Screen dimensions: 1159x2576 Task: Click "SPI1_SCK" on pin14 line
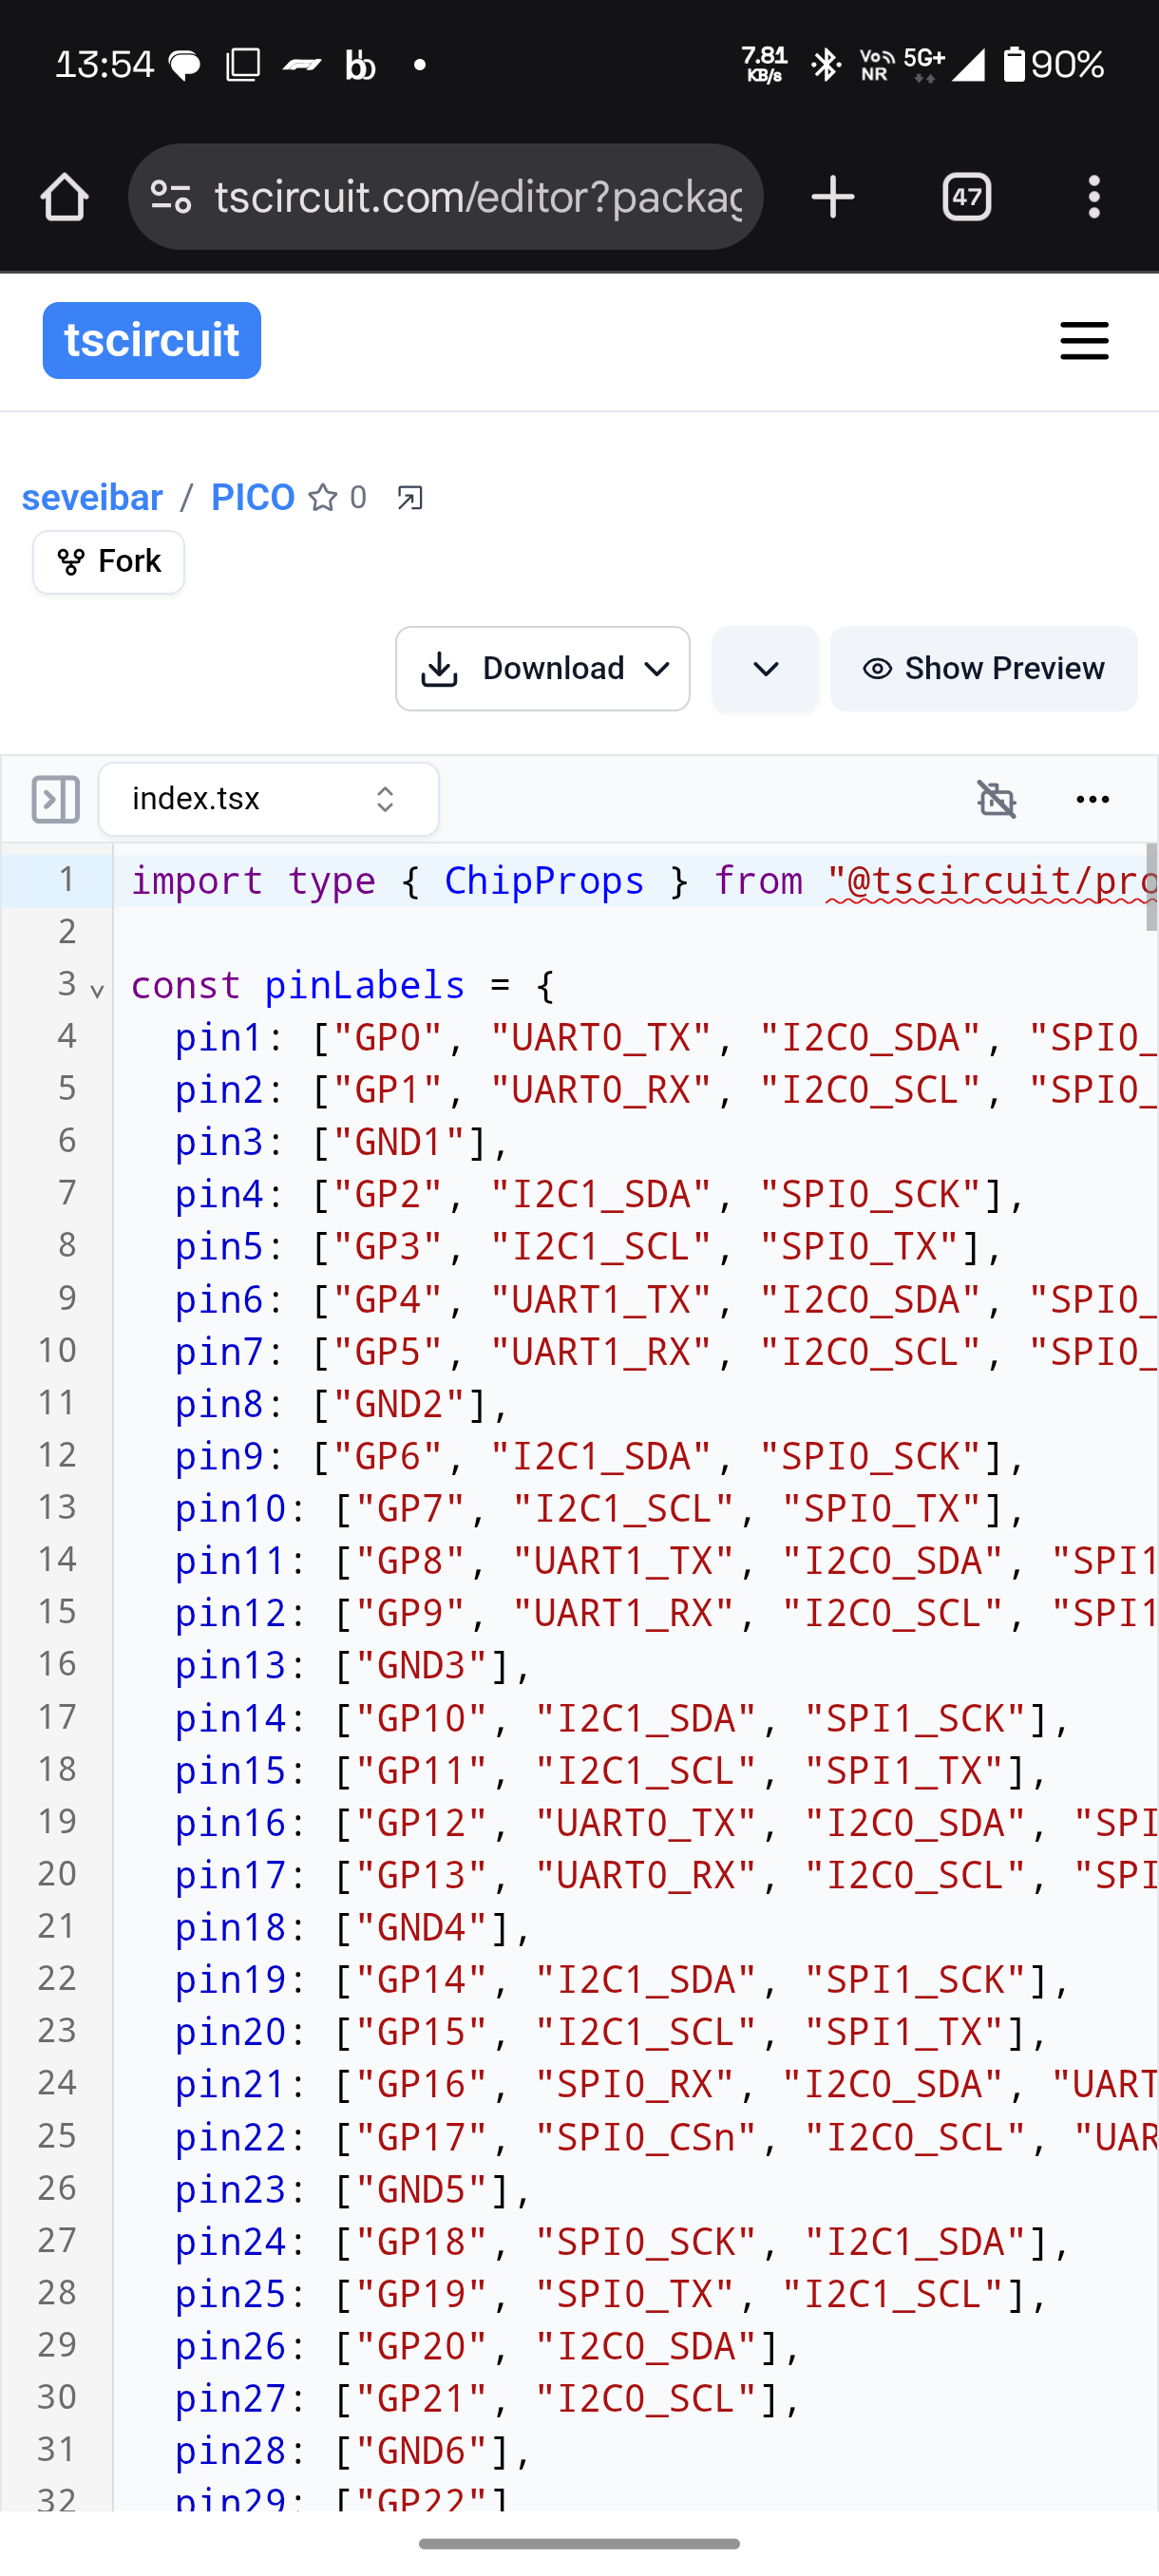tap(916, 1718)
